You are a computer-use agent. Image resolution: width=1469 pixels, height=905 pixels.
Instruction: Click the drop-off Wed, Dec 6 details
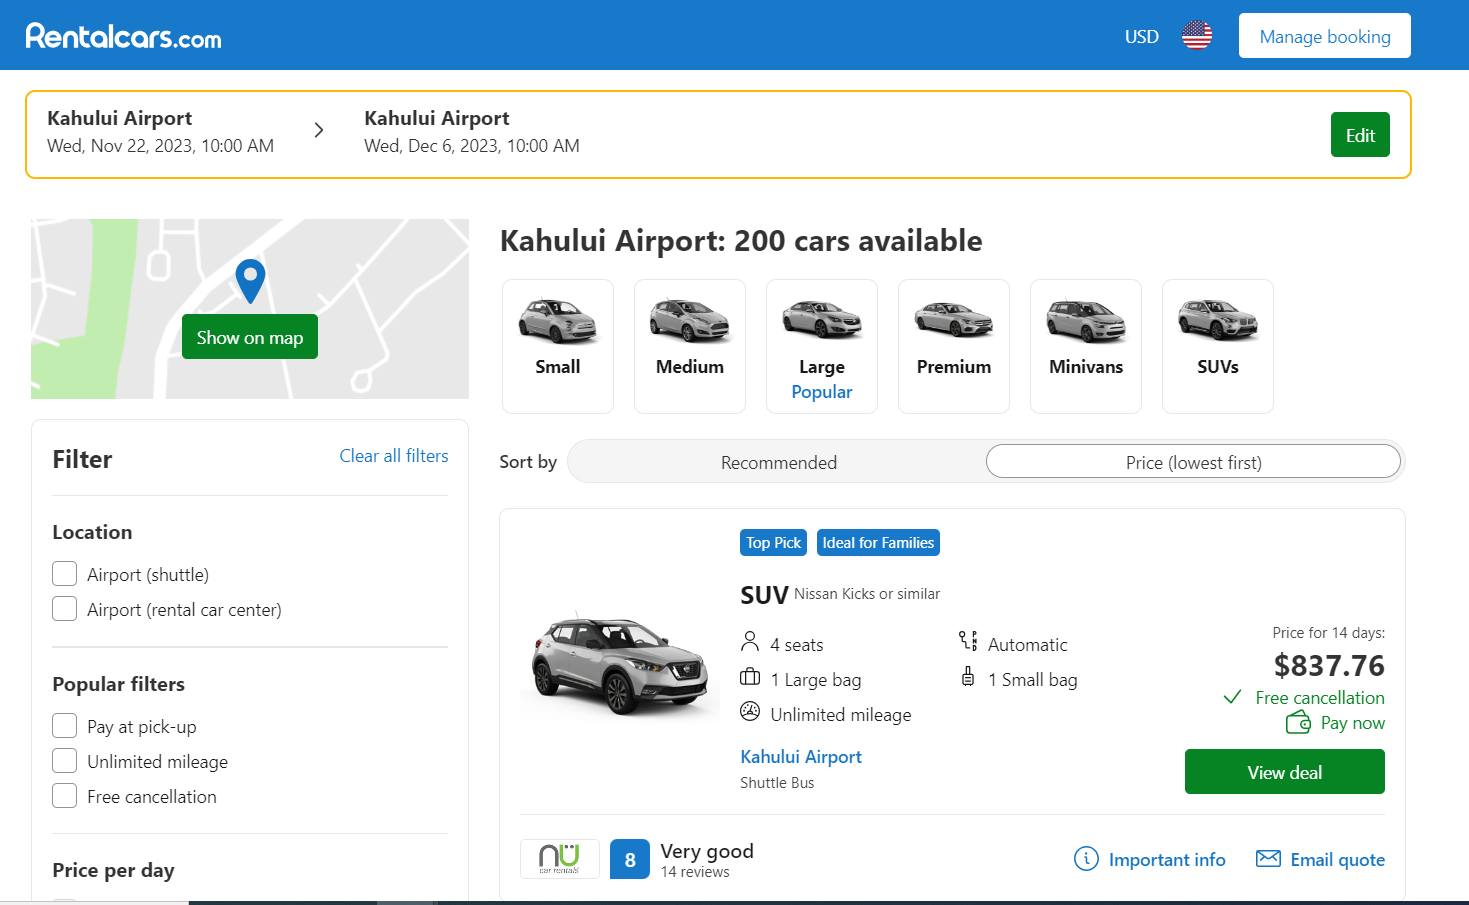pos(472,146)
